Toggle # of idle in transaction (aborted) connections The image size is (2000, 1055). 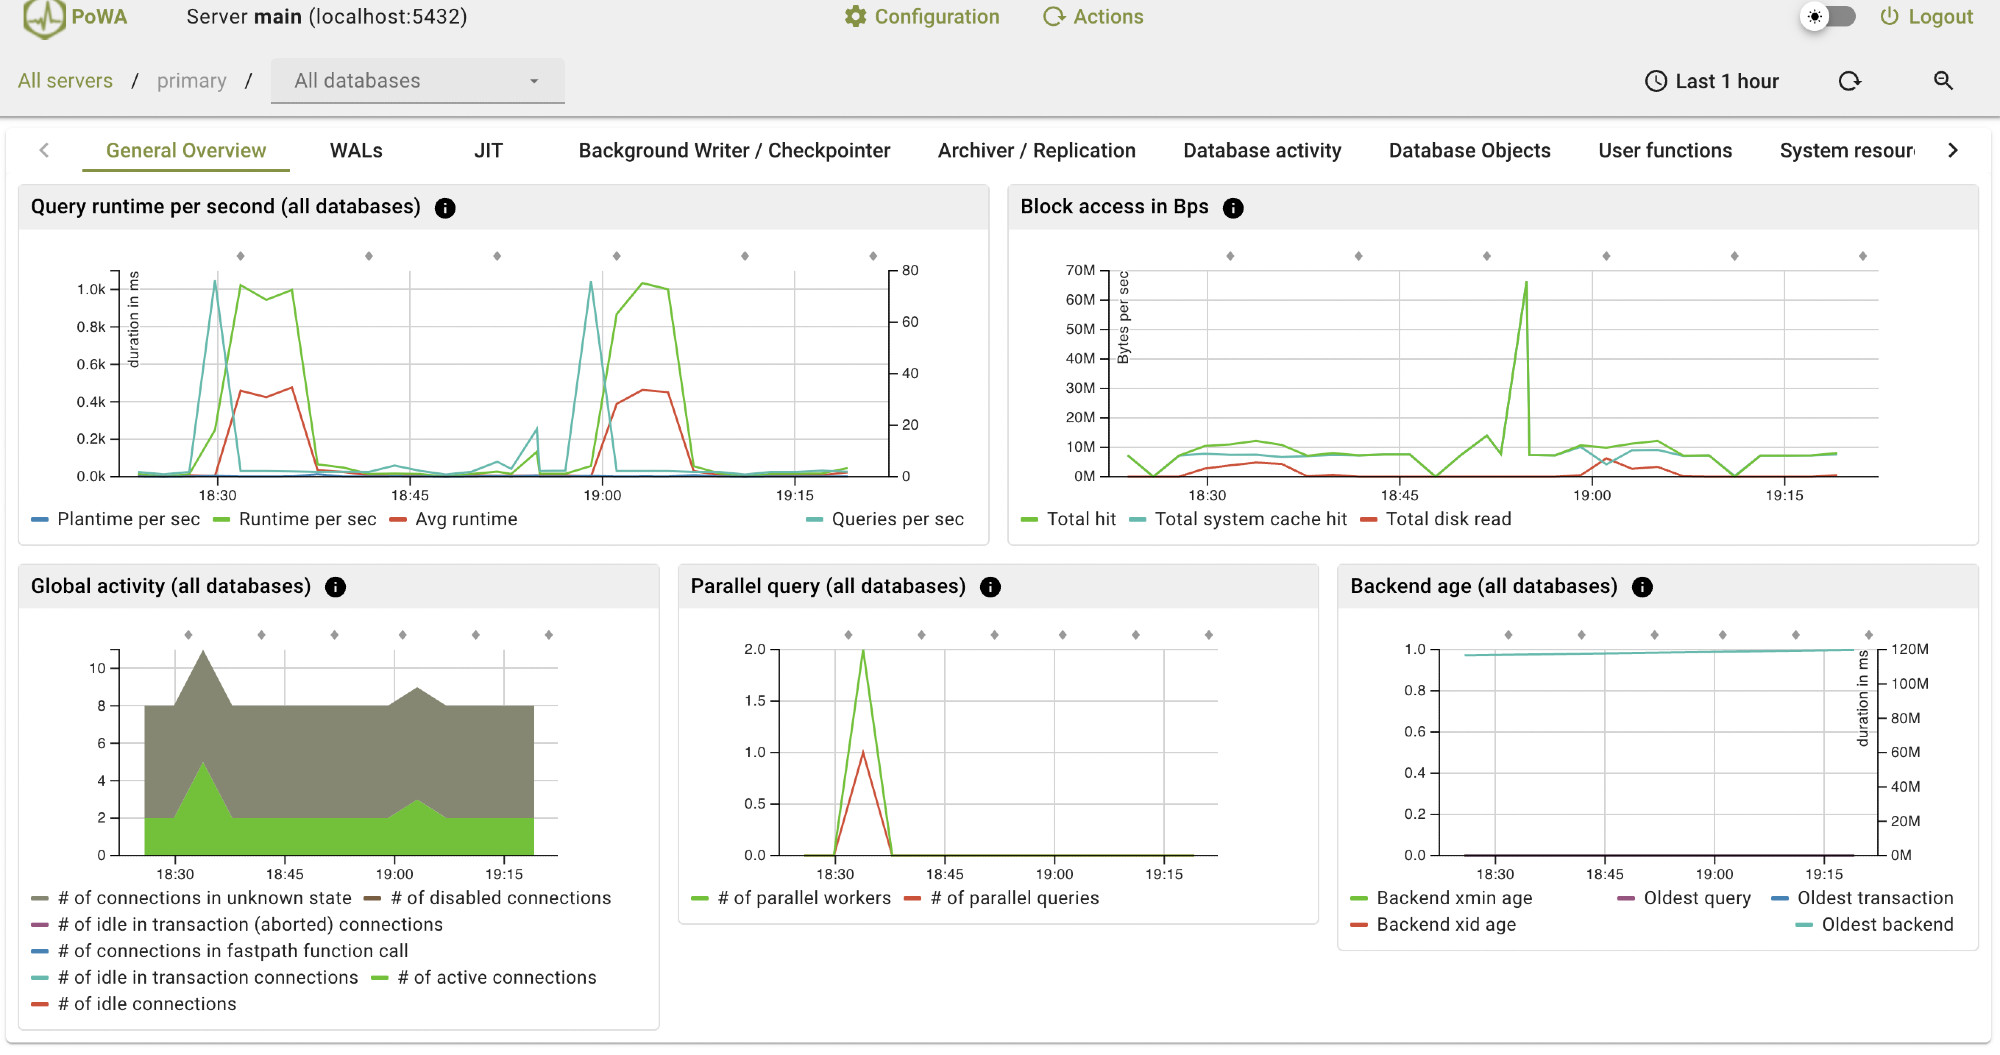[237, 925]
